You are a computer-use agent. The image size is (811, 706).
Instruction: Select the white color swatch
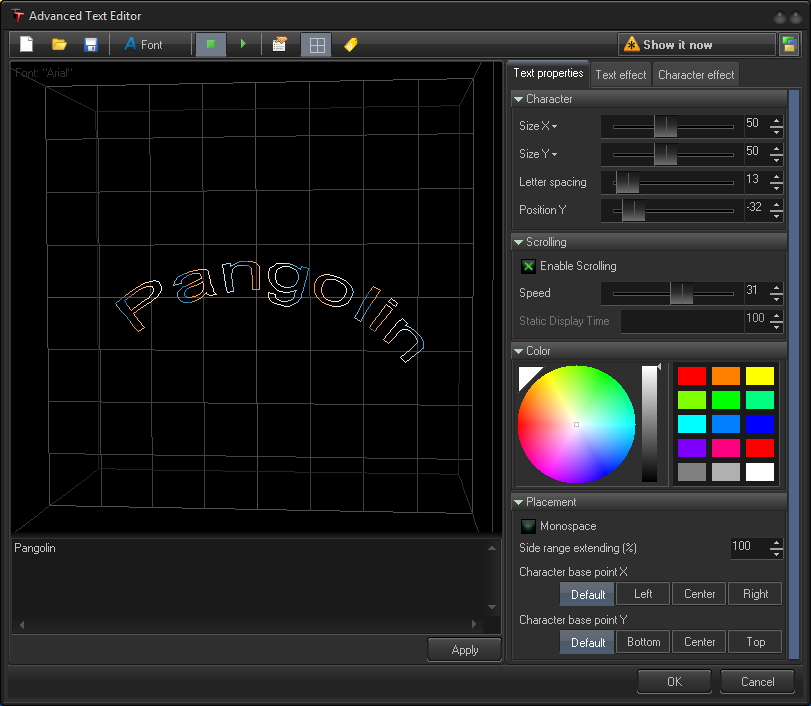coord(760,472)
